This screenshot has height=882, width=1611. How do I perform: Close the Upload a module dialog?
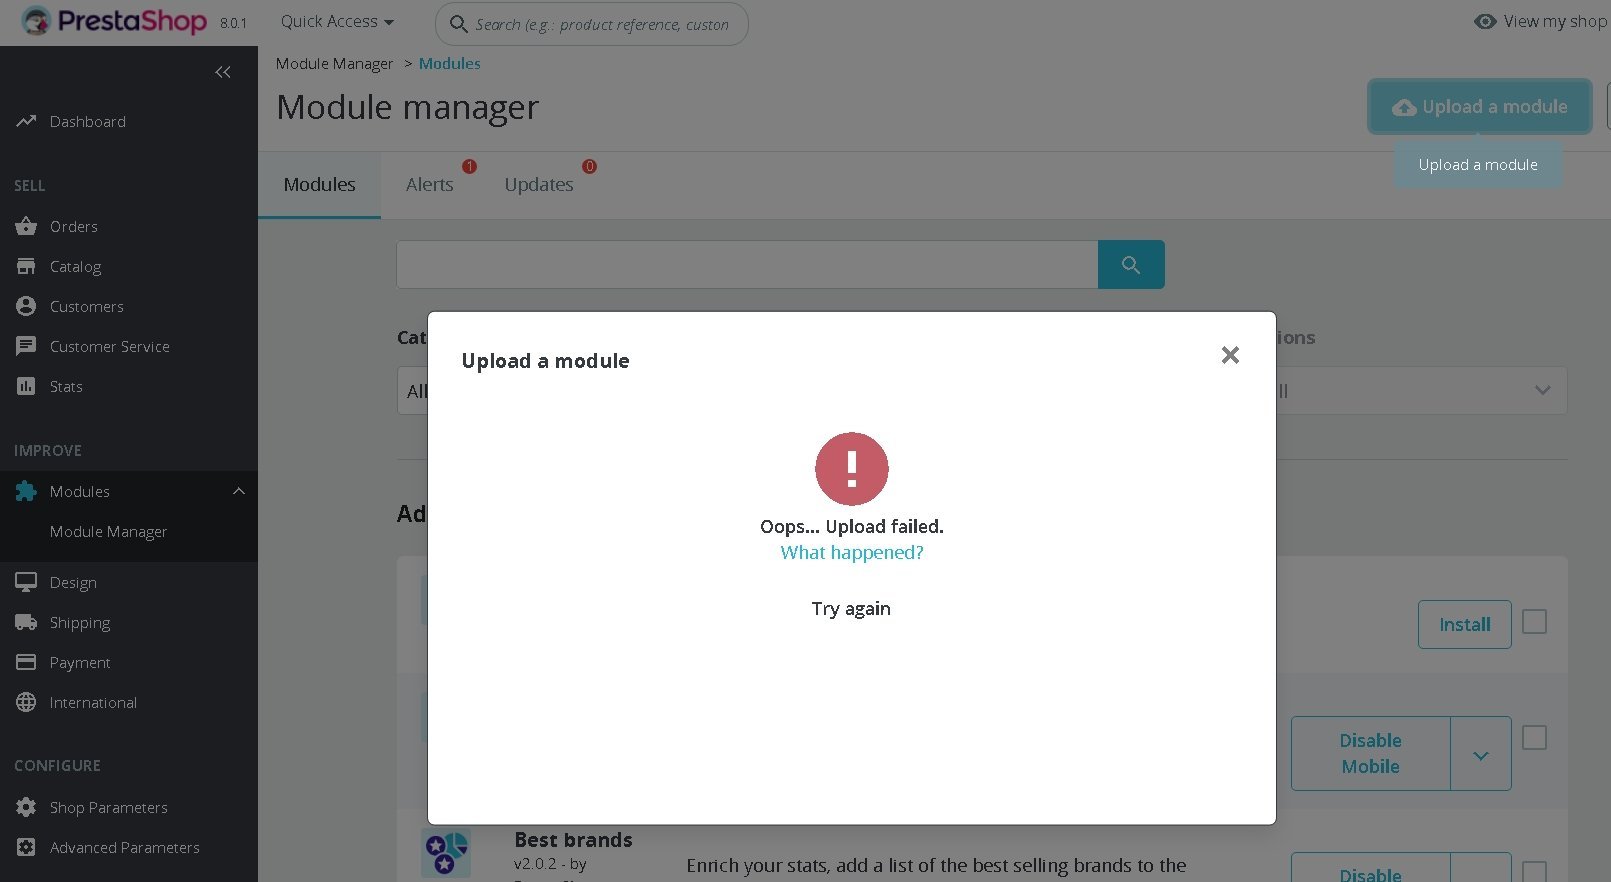(1230, 355)
